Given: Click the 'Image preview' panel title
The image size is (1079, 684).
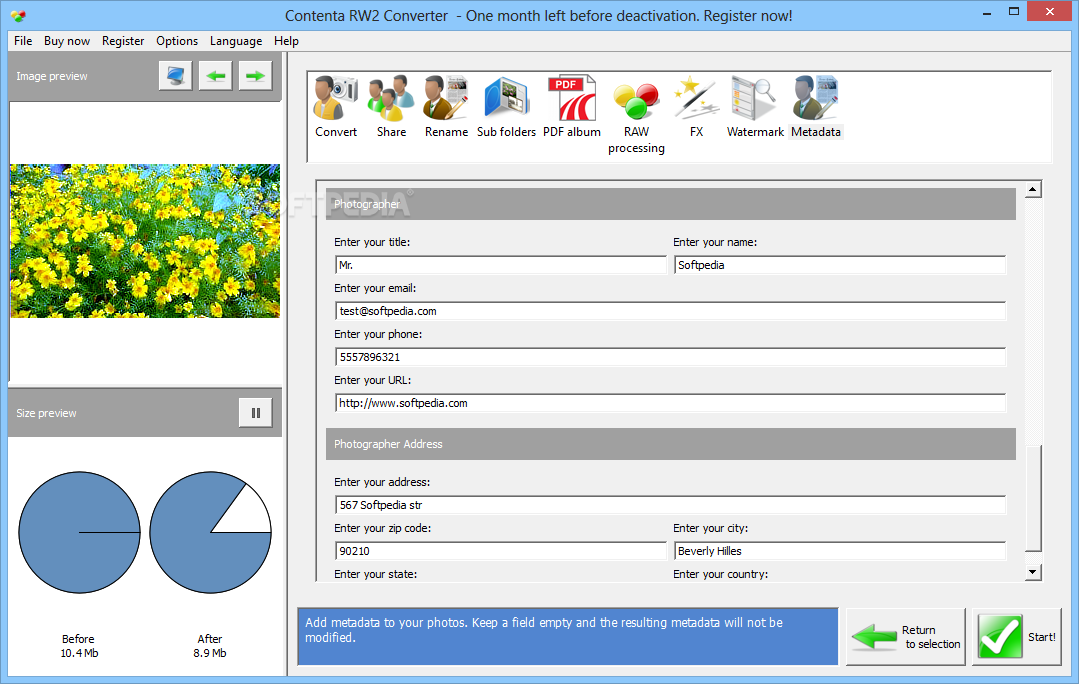Looking at the screenshot, I should click(52, 76).
